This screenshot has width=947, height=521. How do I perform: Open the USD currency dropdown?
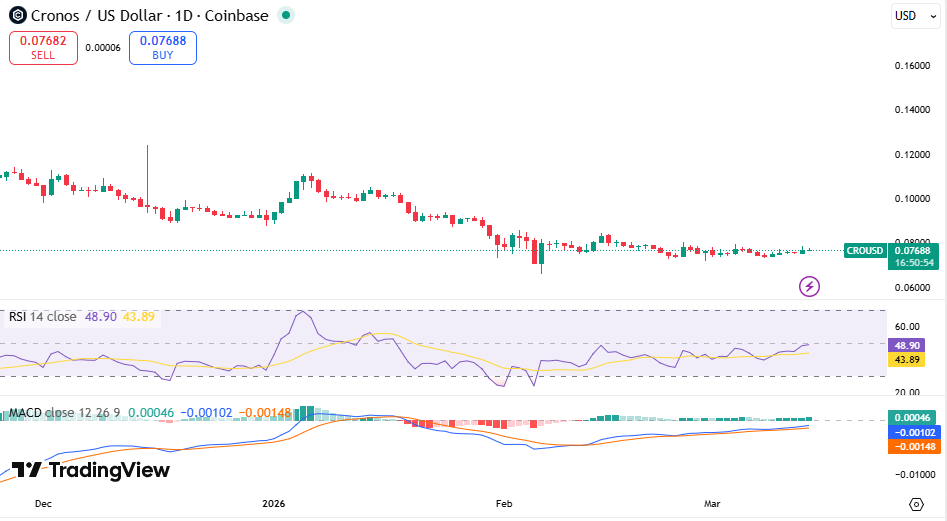tap(916, 16)
